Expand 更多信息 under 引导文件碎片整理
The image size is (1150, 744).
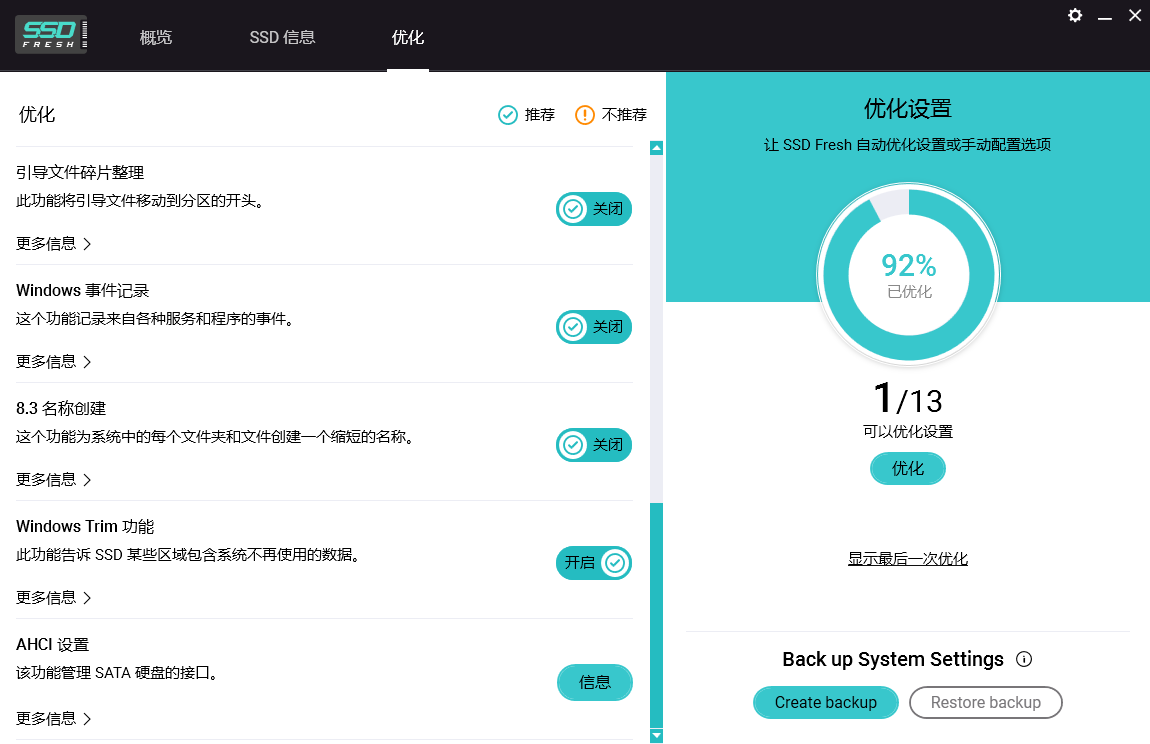pos(54,243)
